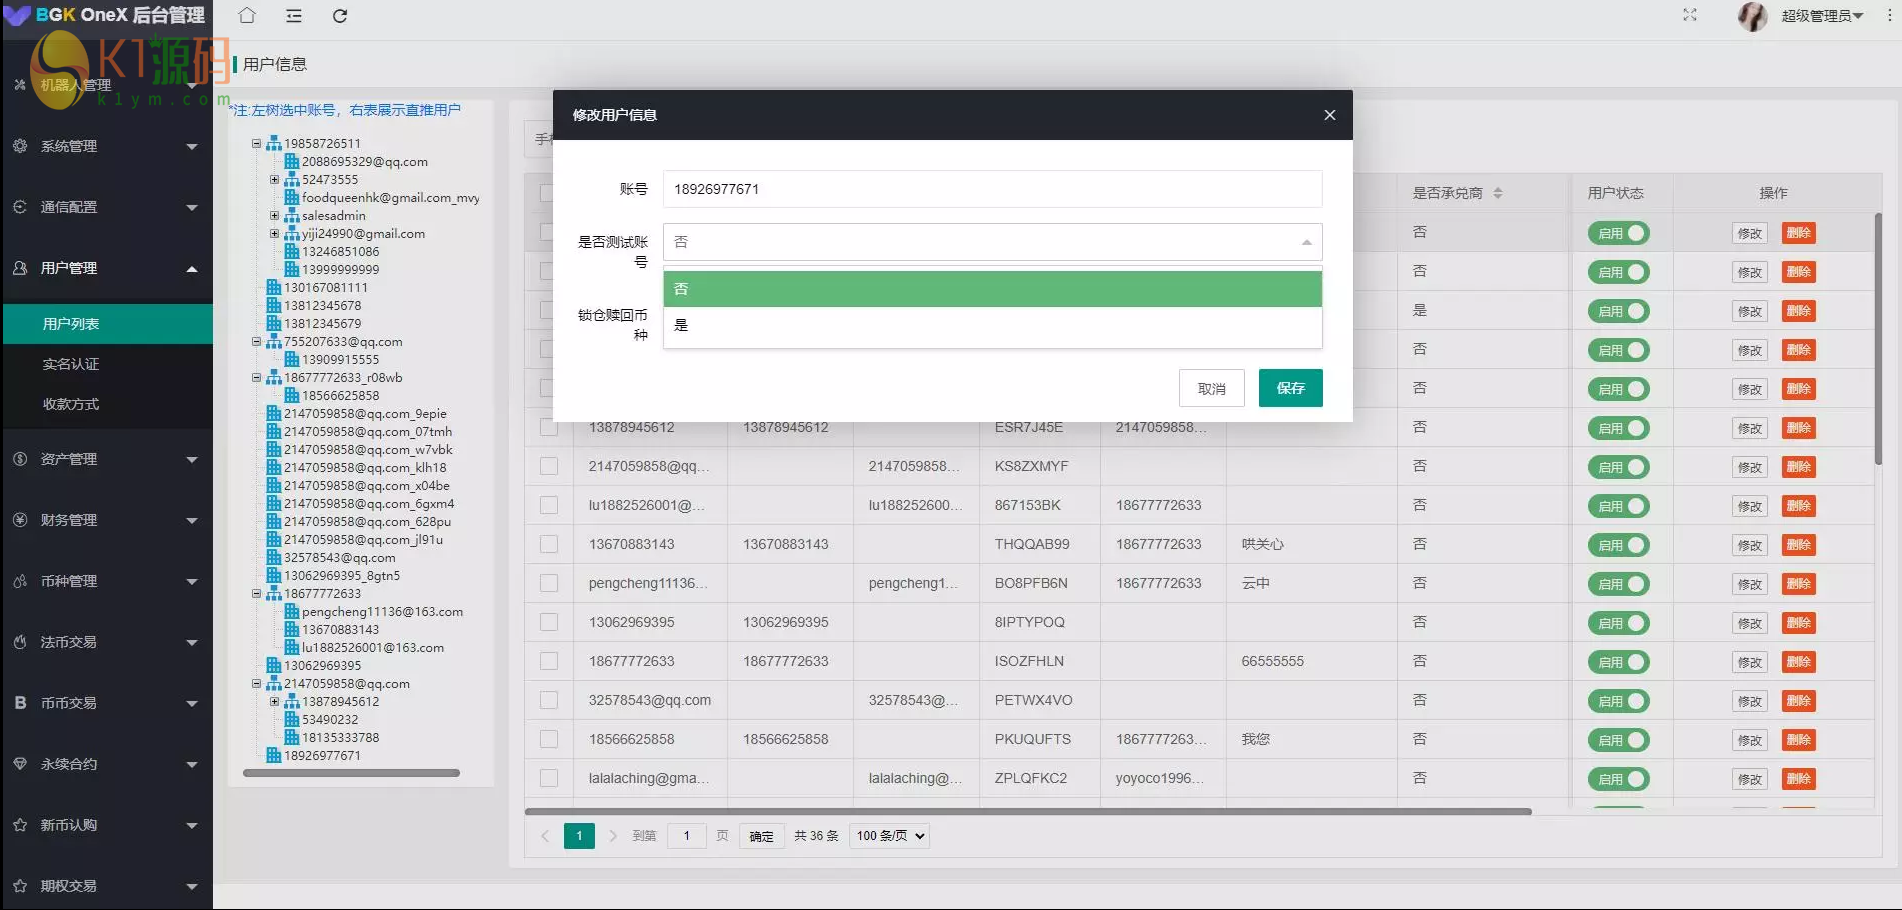Check the checkbox for row 18677772633
Image resolution: width=1902 pixels, height=910 pixels.
coord(549,661)
